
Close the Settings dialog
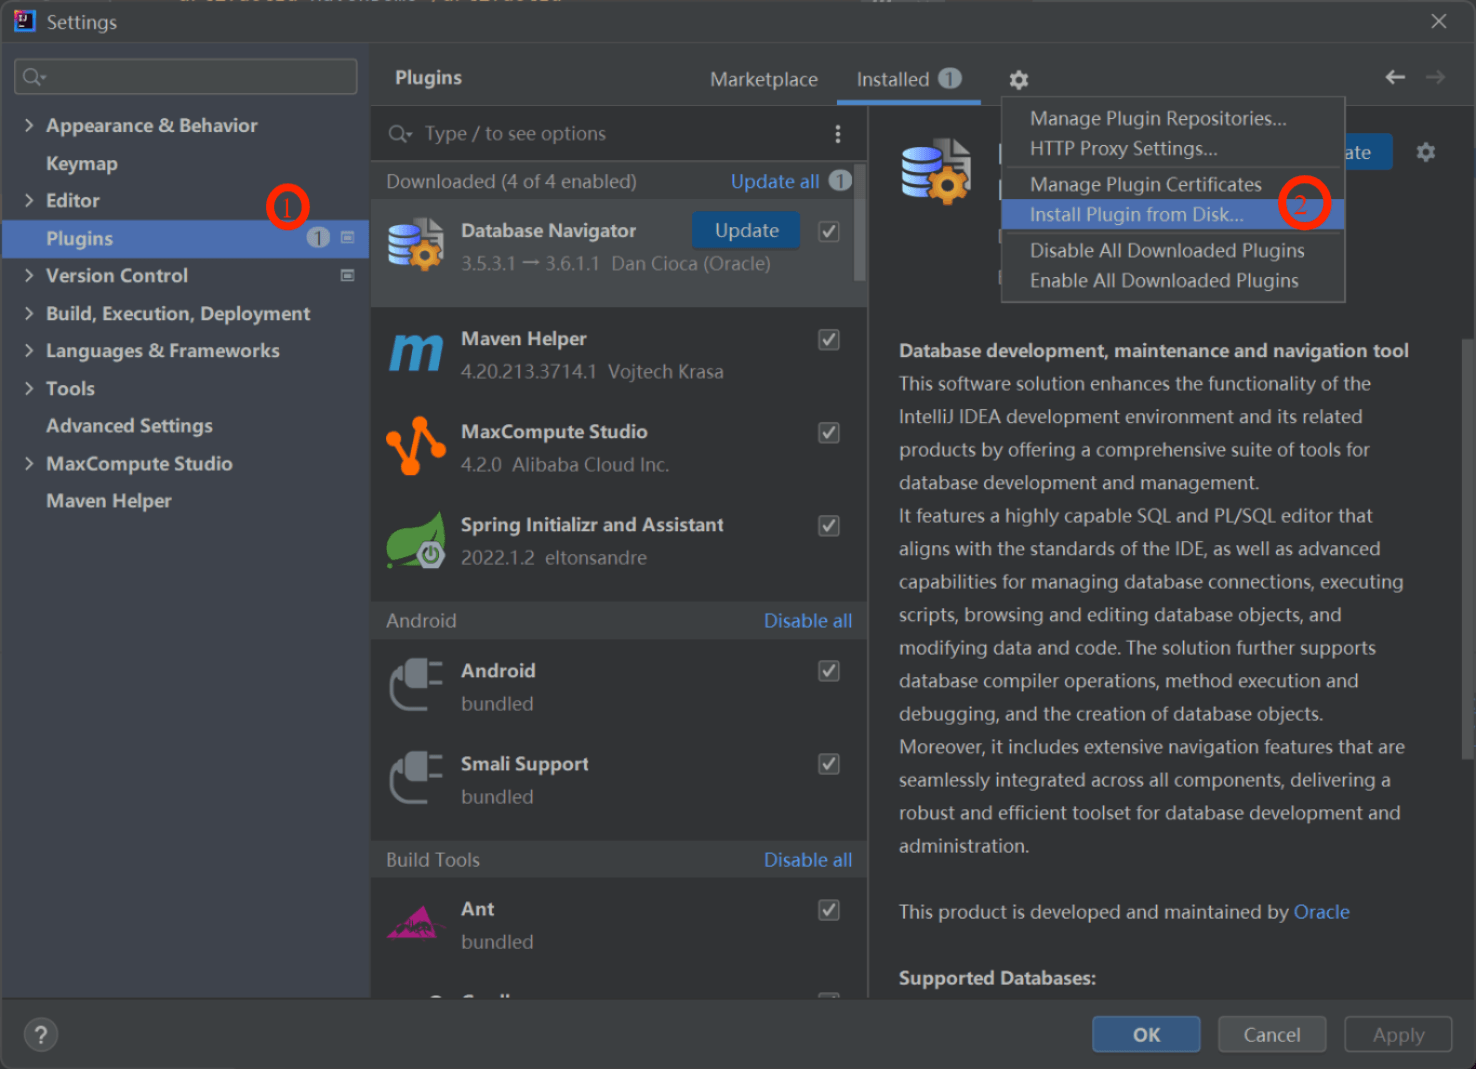pyautogui.click(x=1439, y=21)
